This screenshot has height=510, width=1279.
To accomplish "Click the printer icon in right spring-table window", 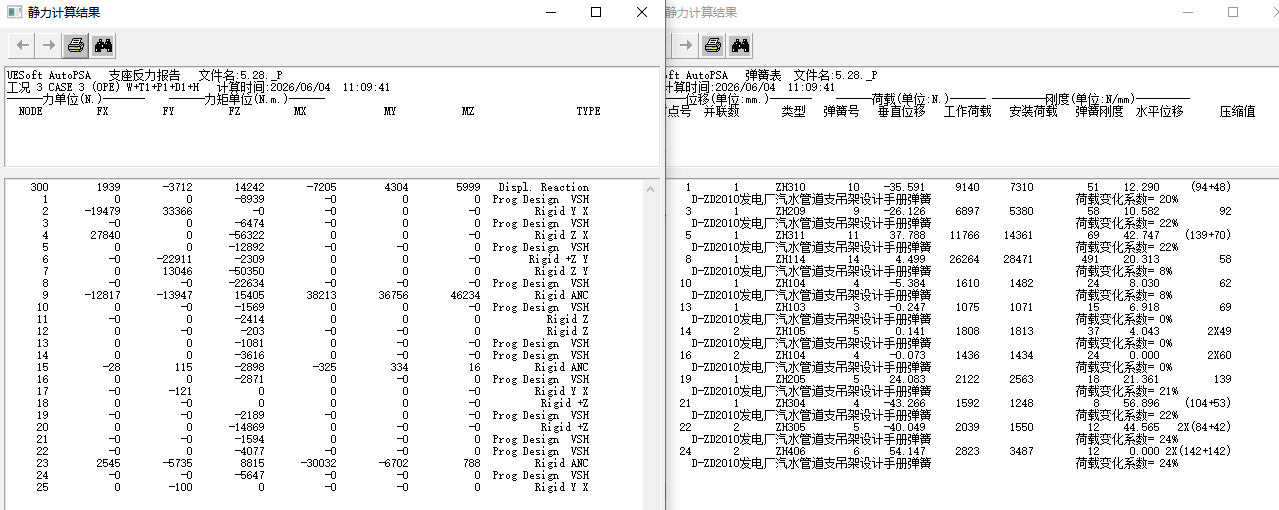I will click(x=712, y=45).
